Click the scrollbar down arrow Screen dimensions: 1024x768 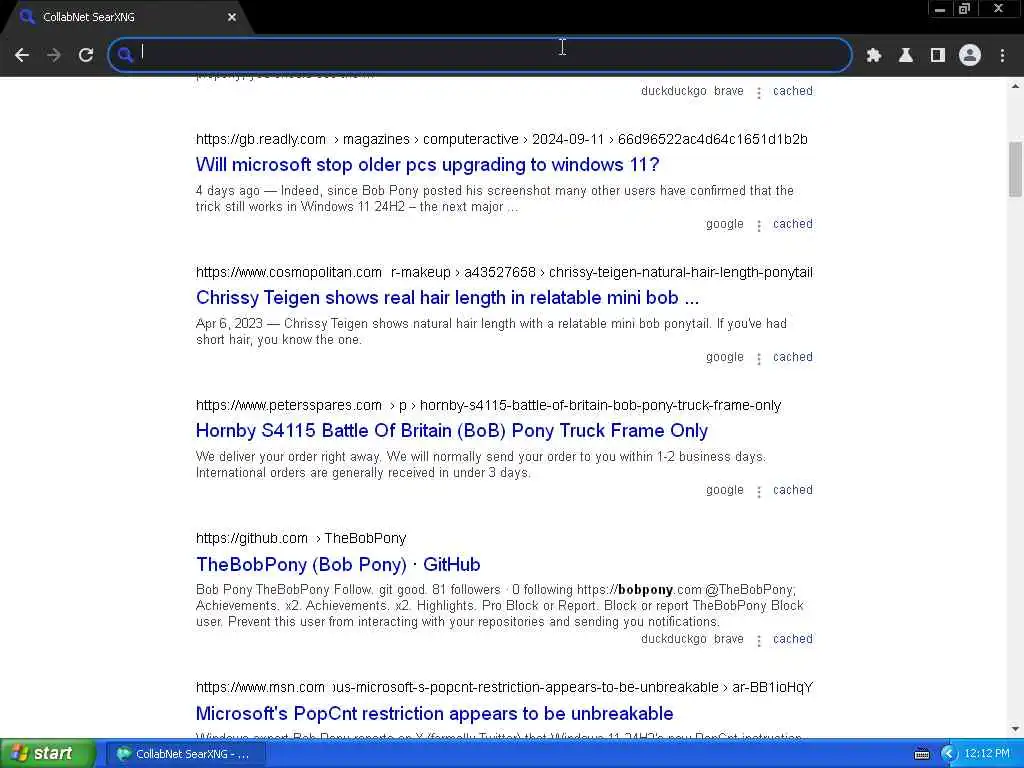point(1015,729)
